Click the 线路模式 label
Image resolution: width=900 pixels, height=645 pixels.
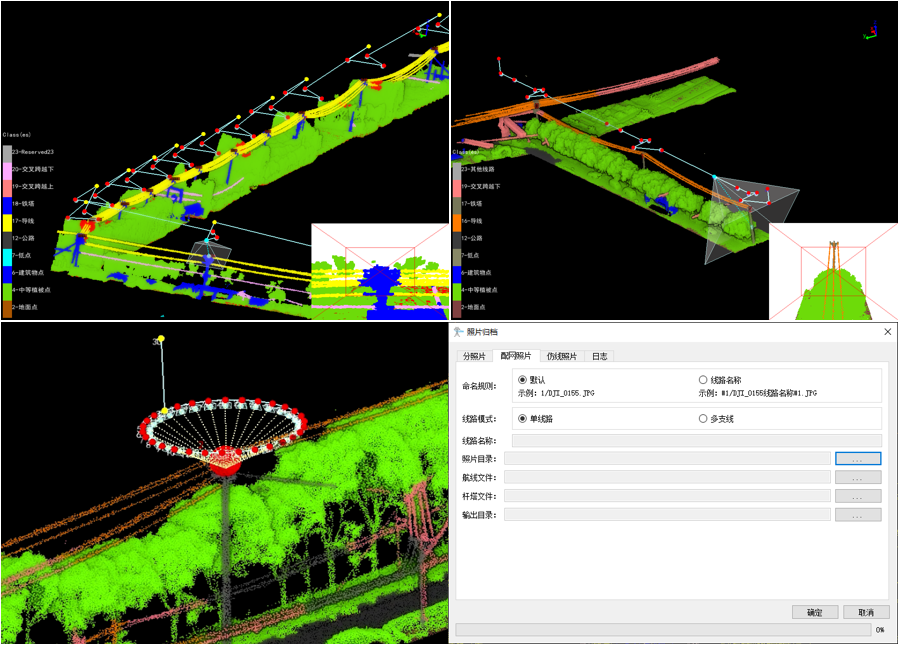(x=479, y=419)
